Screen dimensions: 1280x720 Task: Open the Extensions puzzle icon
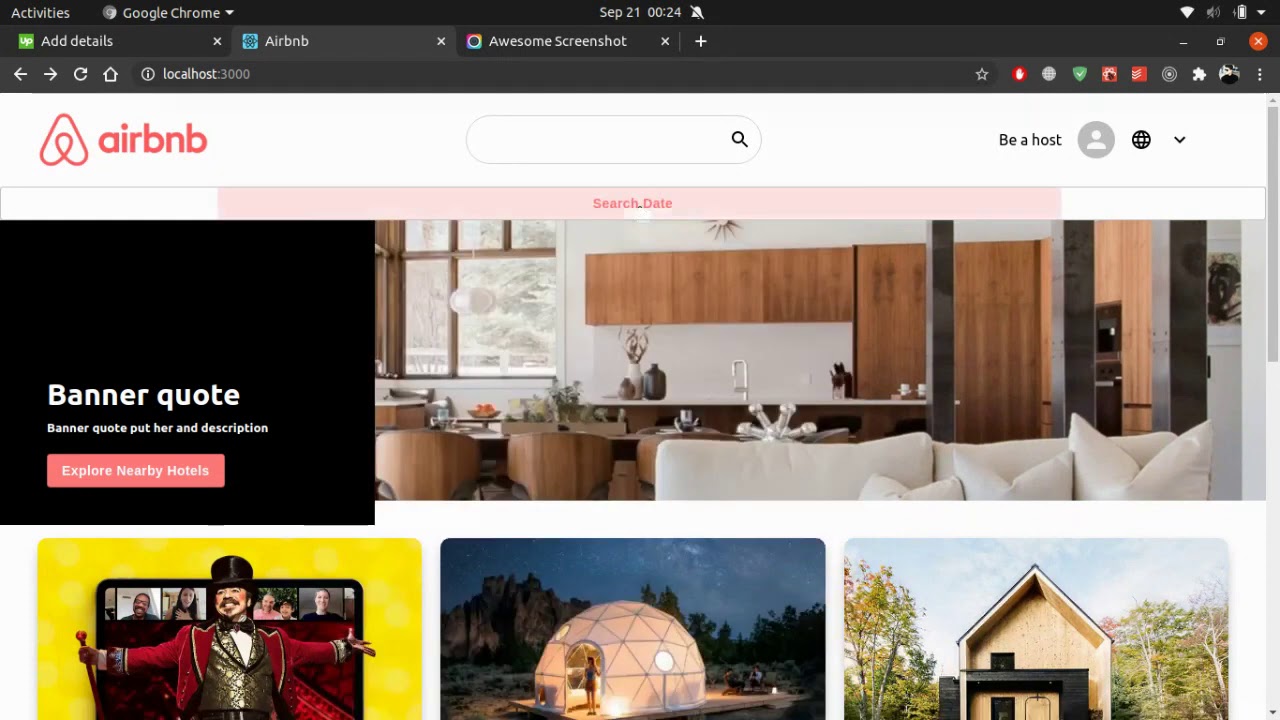point(1199,74)
